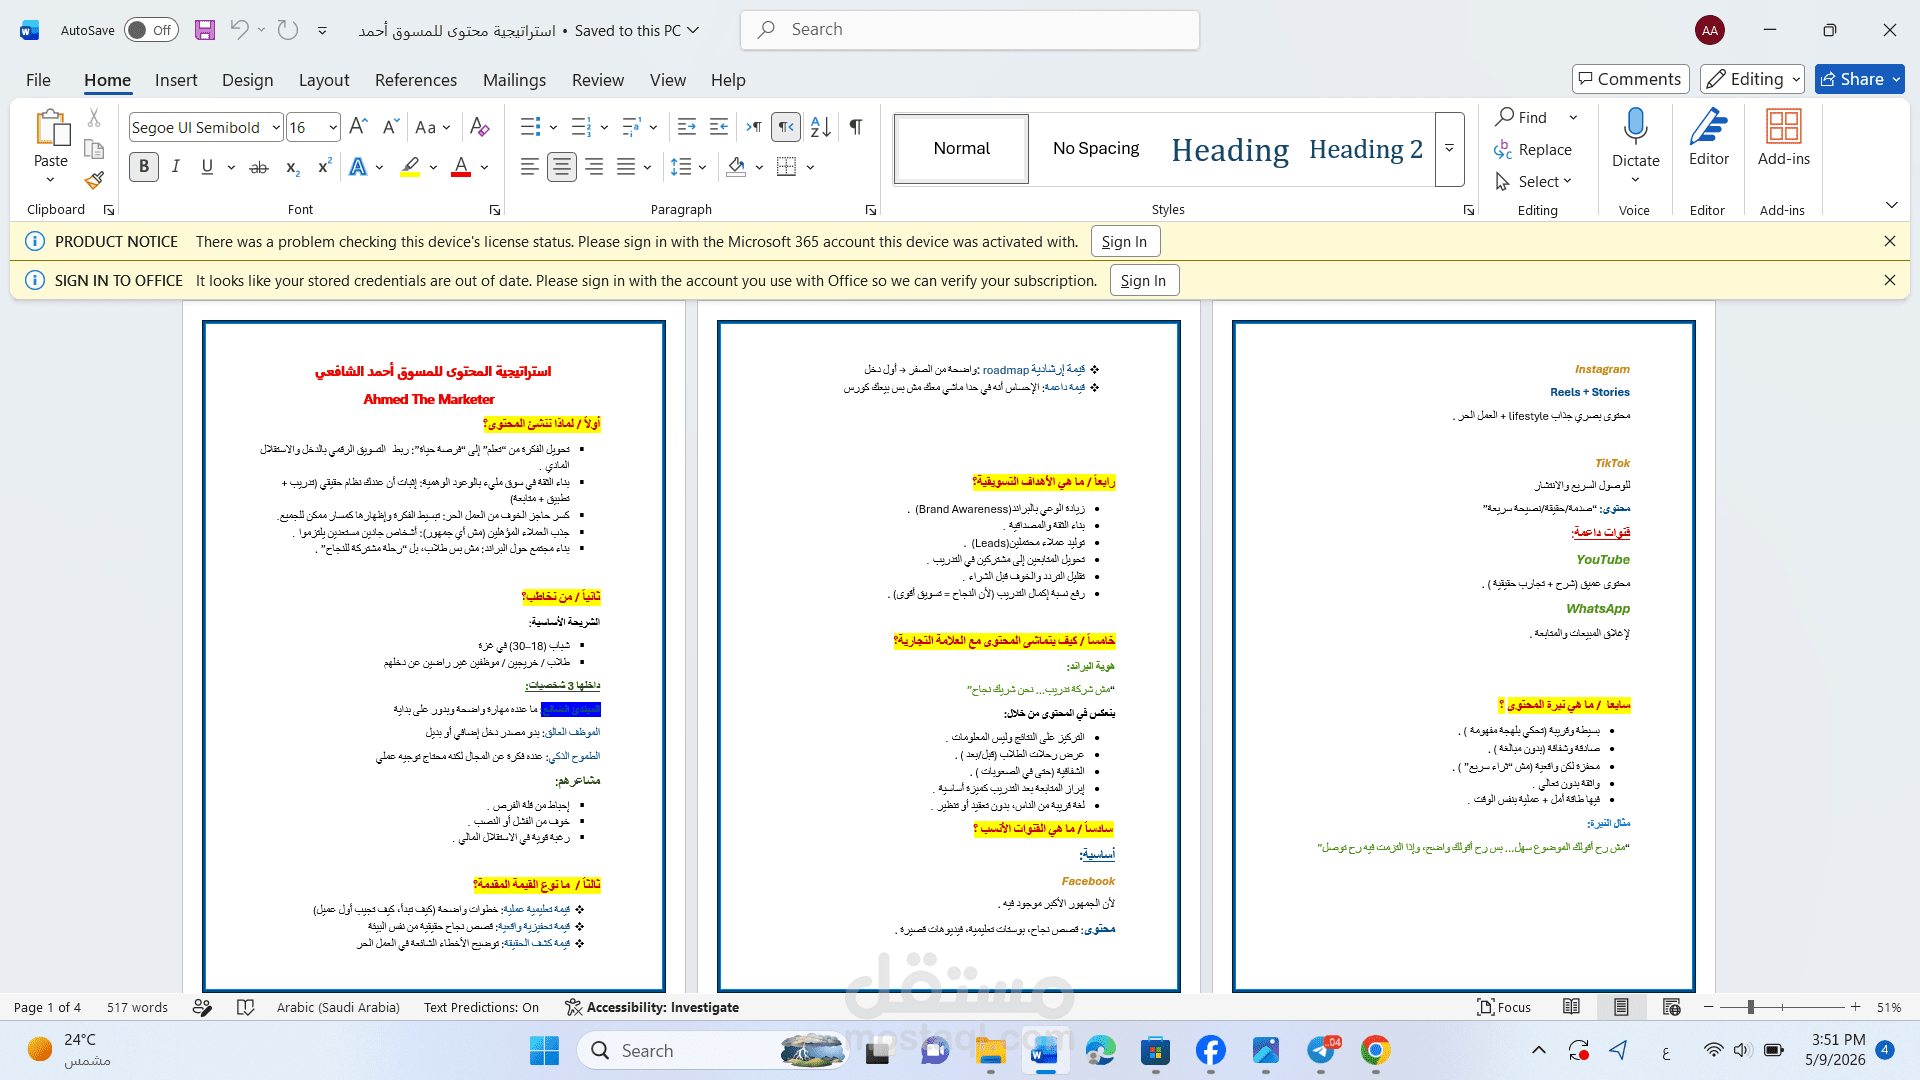Align text right
Viewport: 1920px width, 1080px height.
click(x=594, y=167)
